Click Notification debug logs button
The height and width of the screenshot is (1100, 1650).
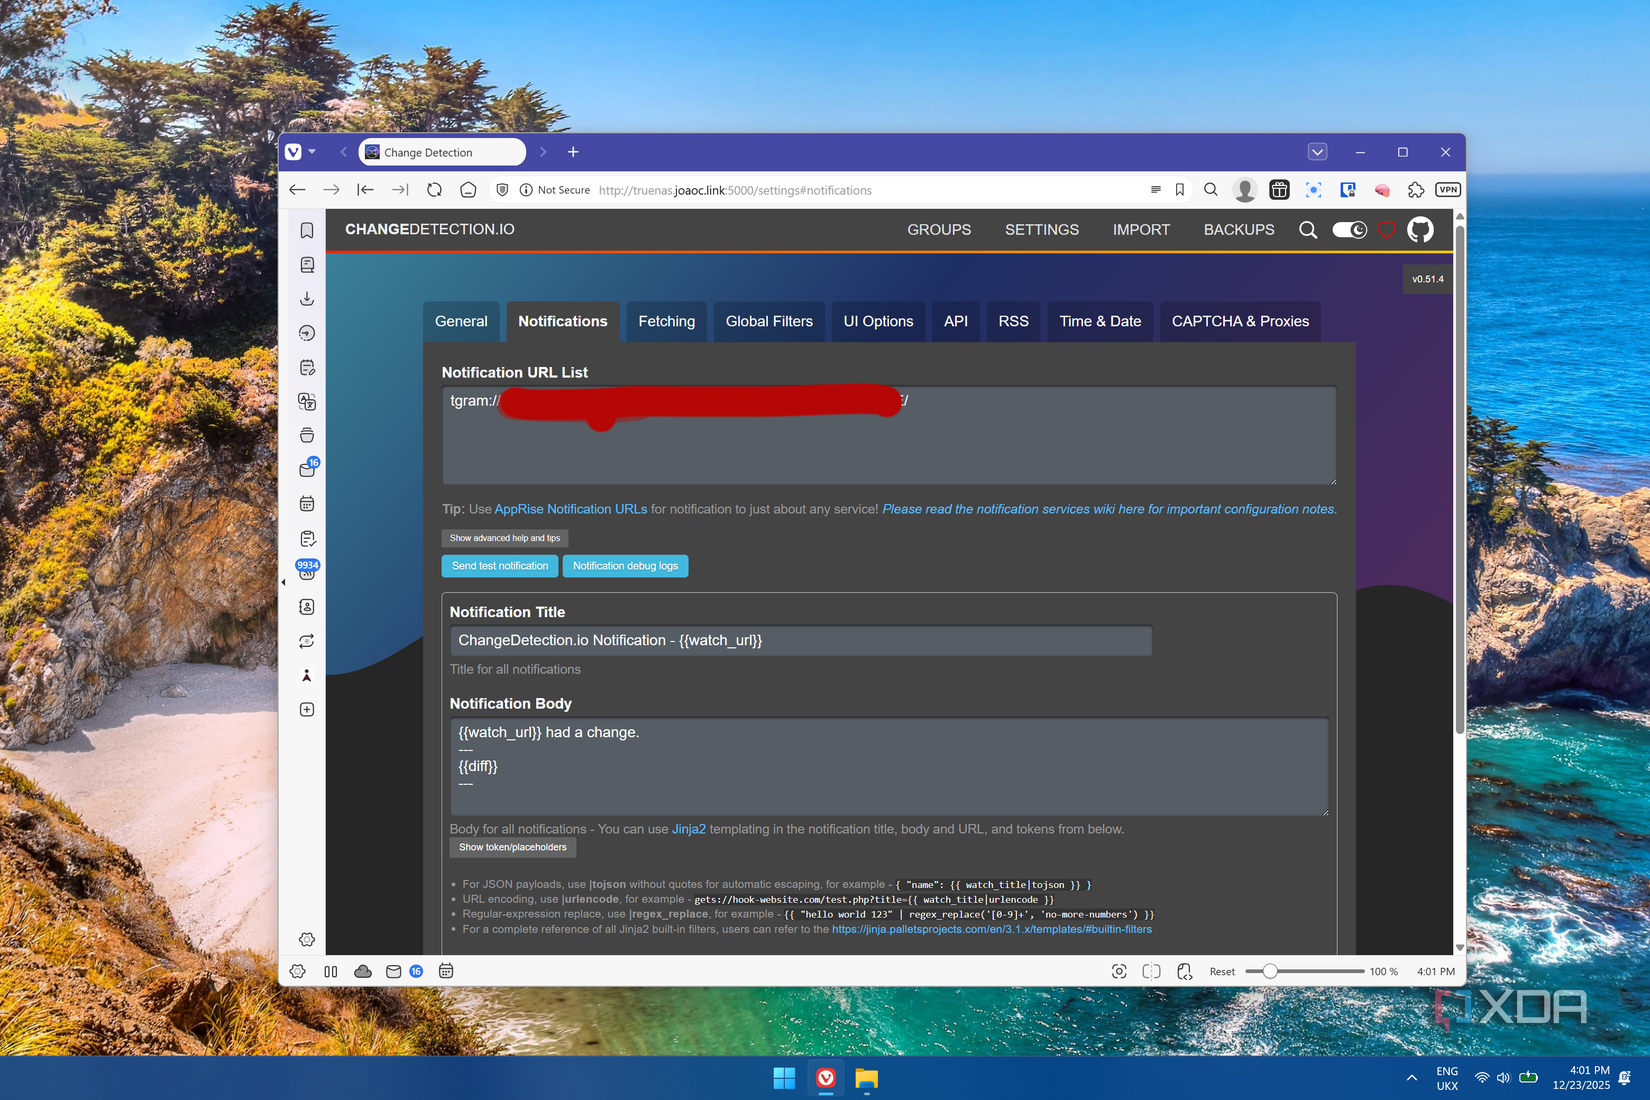tap(625, 566)
